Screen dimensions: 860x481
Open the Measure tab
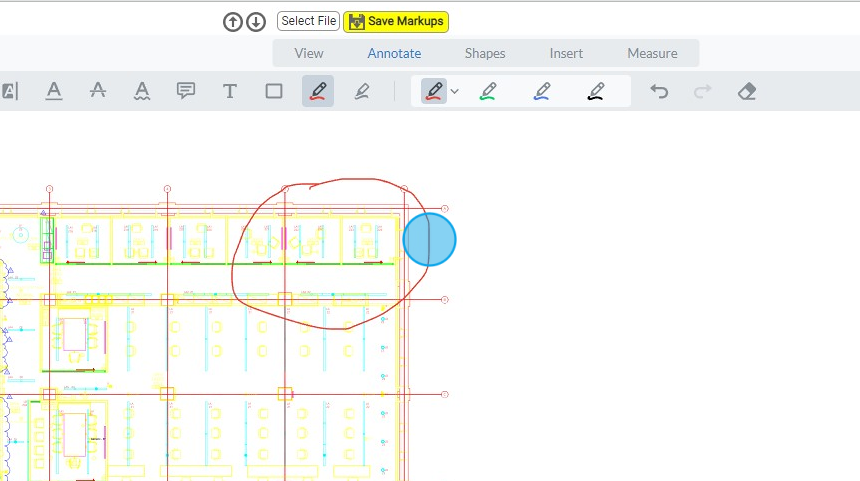tap(652, 53)
